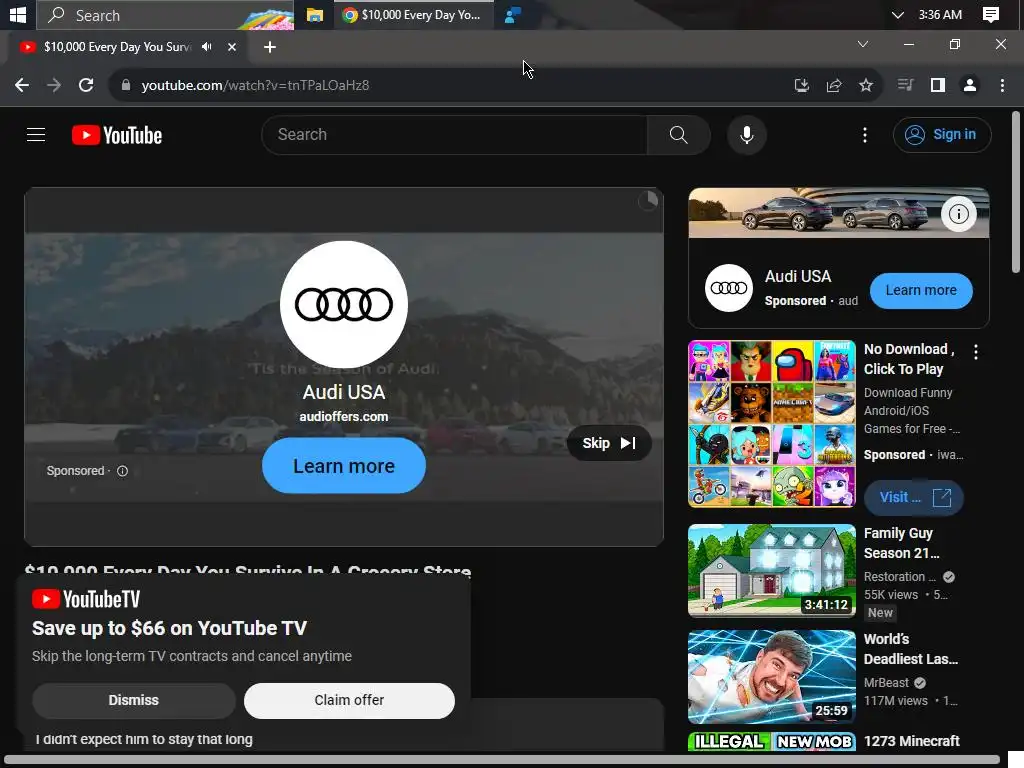The height and width of the screenshot is (768, 1024).
Task: Open the audioffers.com link in the ad
Action: click(x=344, y=417)
